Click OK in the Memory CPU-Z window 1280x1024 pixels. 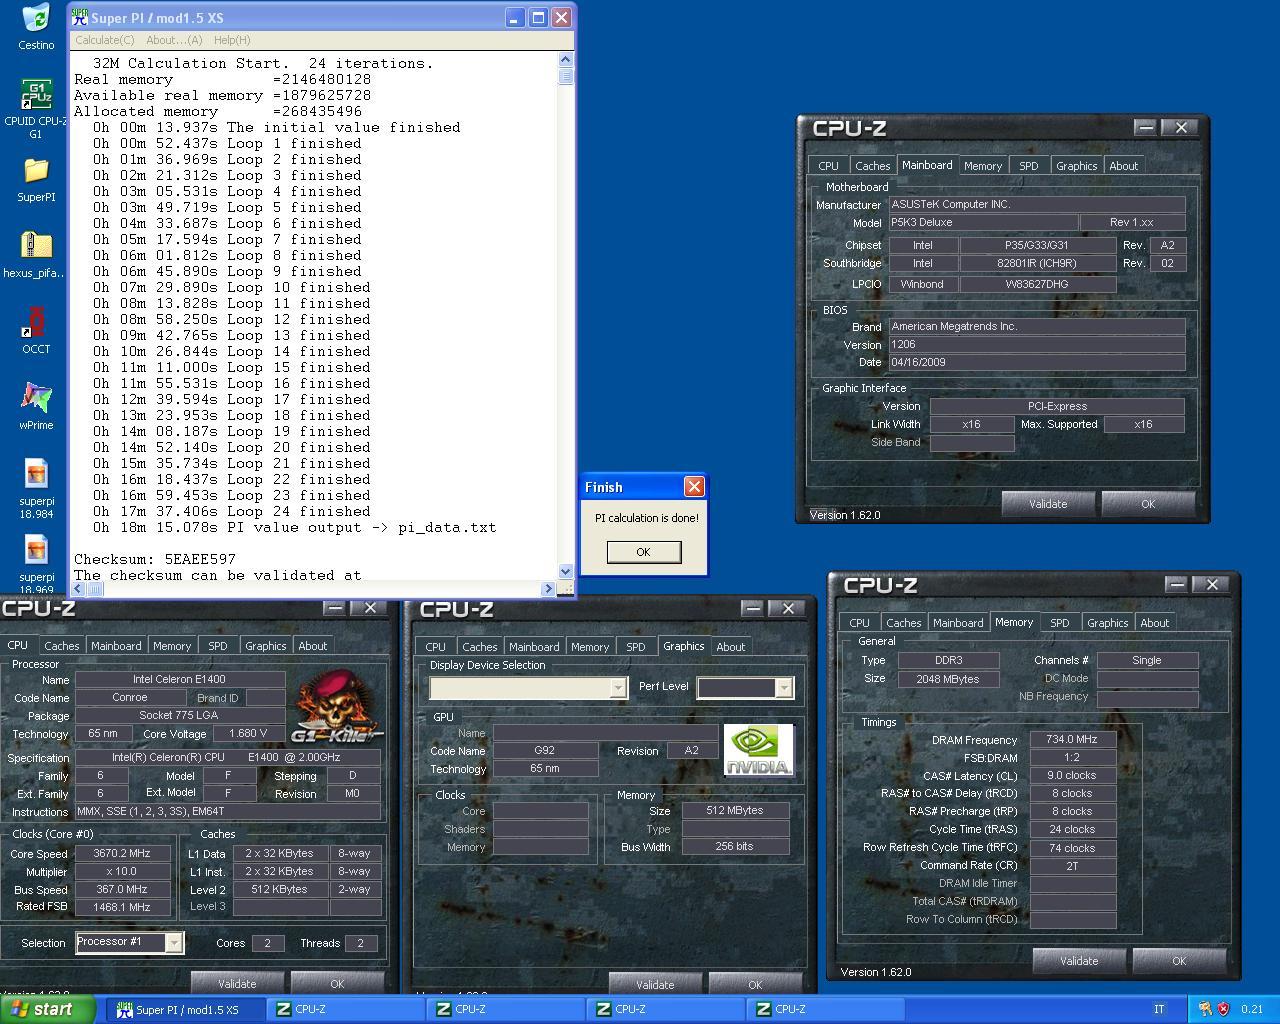pyautogui.click(x=1179, y=961)
